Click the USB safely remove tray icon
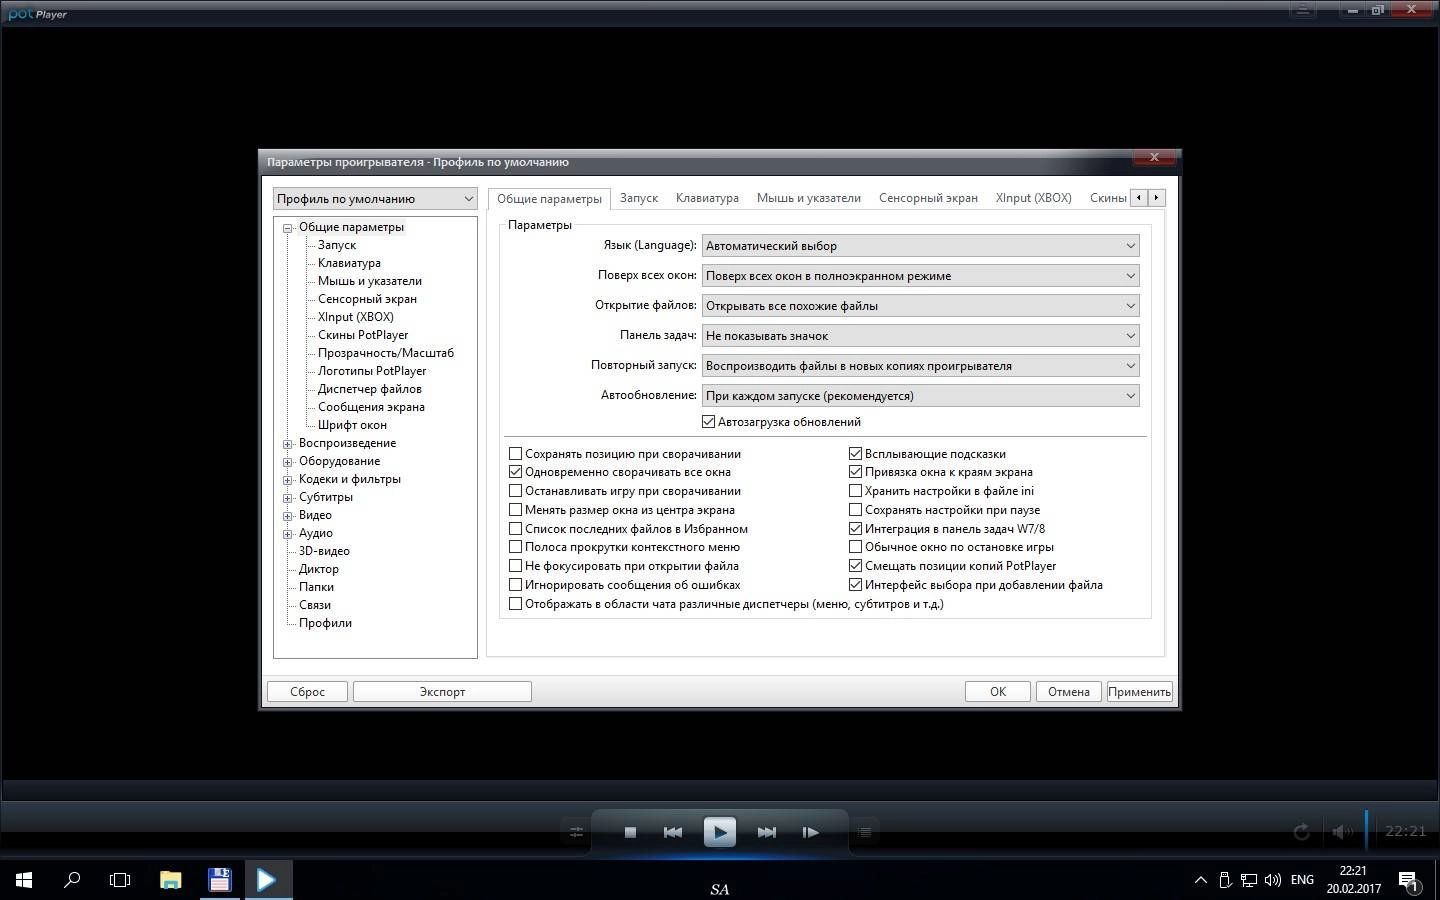This screenshot has width=1440, height=900. point(1225,880)
